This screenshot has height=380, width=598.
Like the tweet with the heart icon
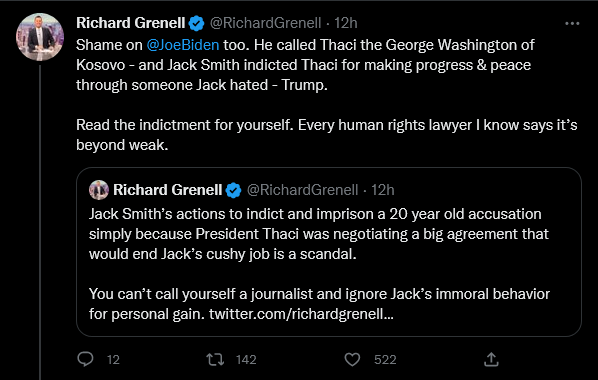pos(352,359)
